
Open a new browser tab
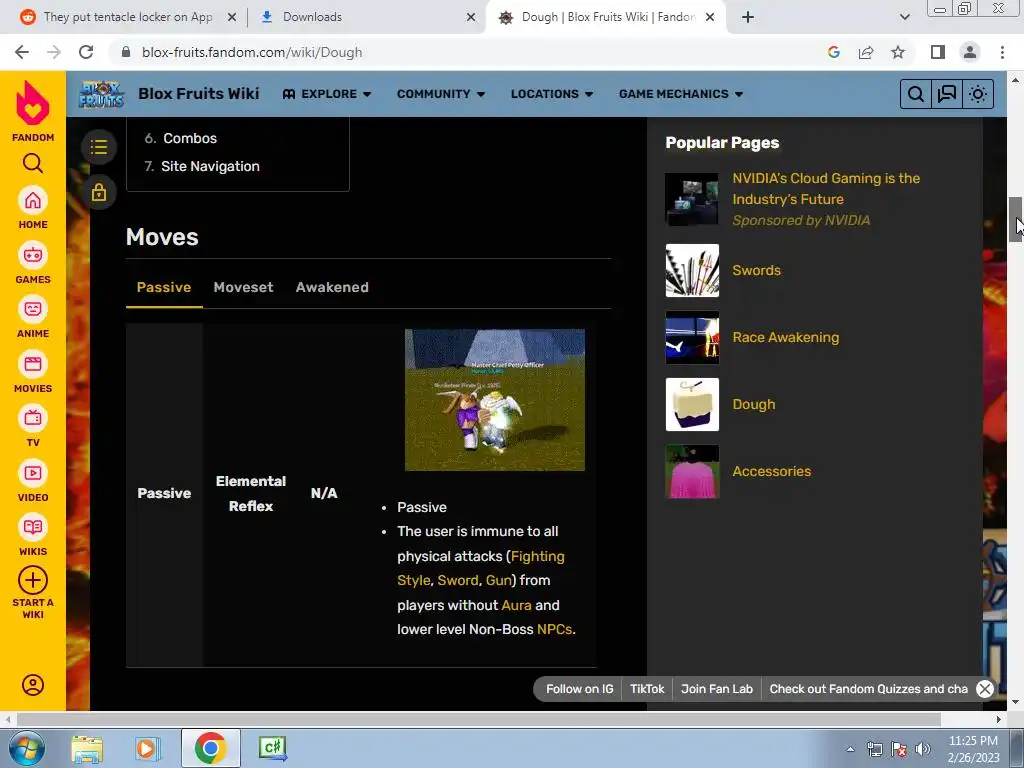[748, 17]
